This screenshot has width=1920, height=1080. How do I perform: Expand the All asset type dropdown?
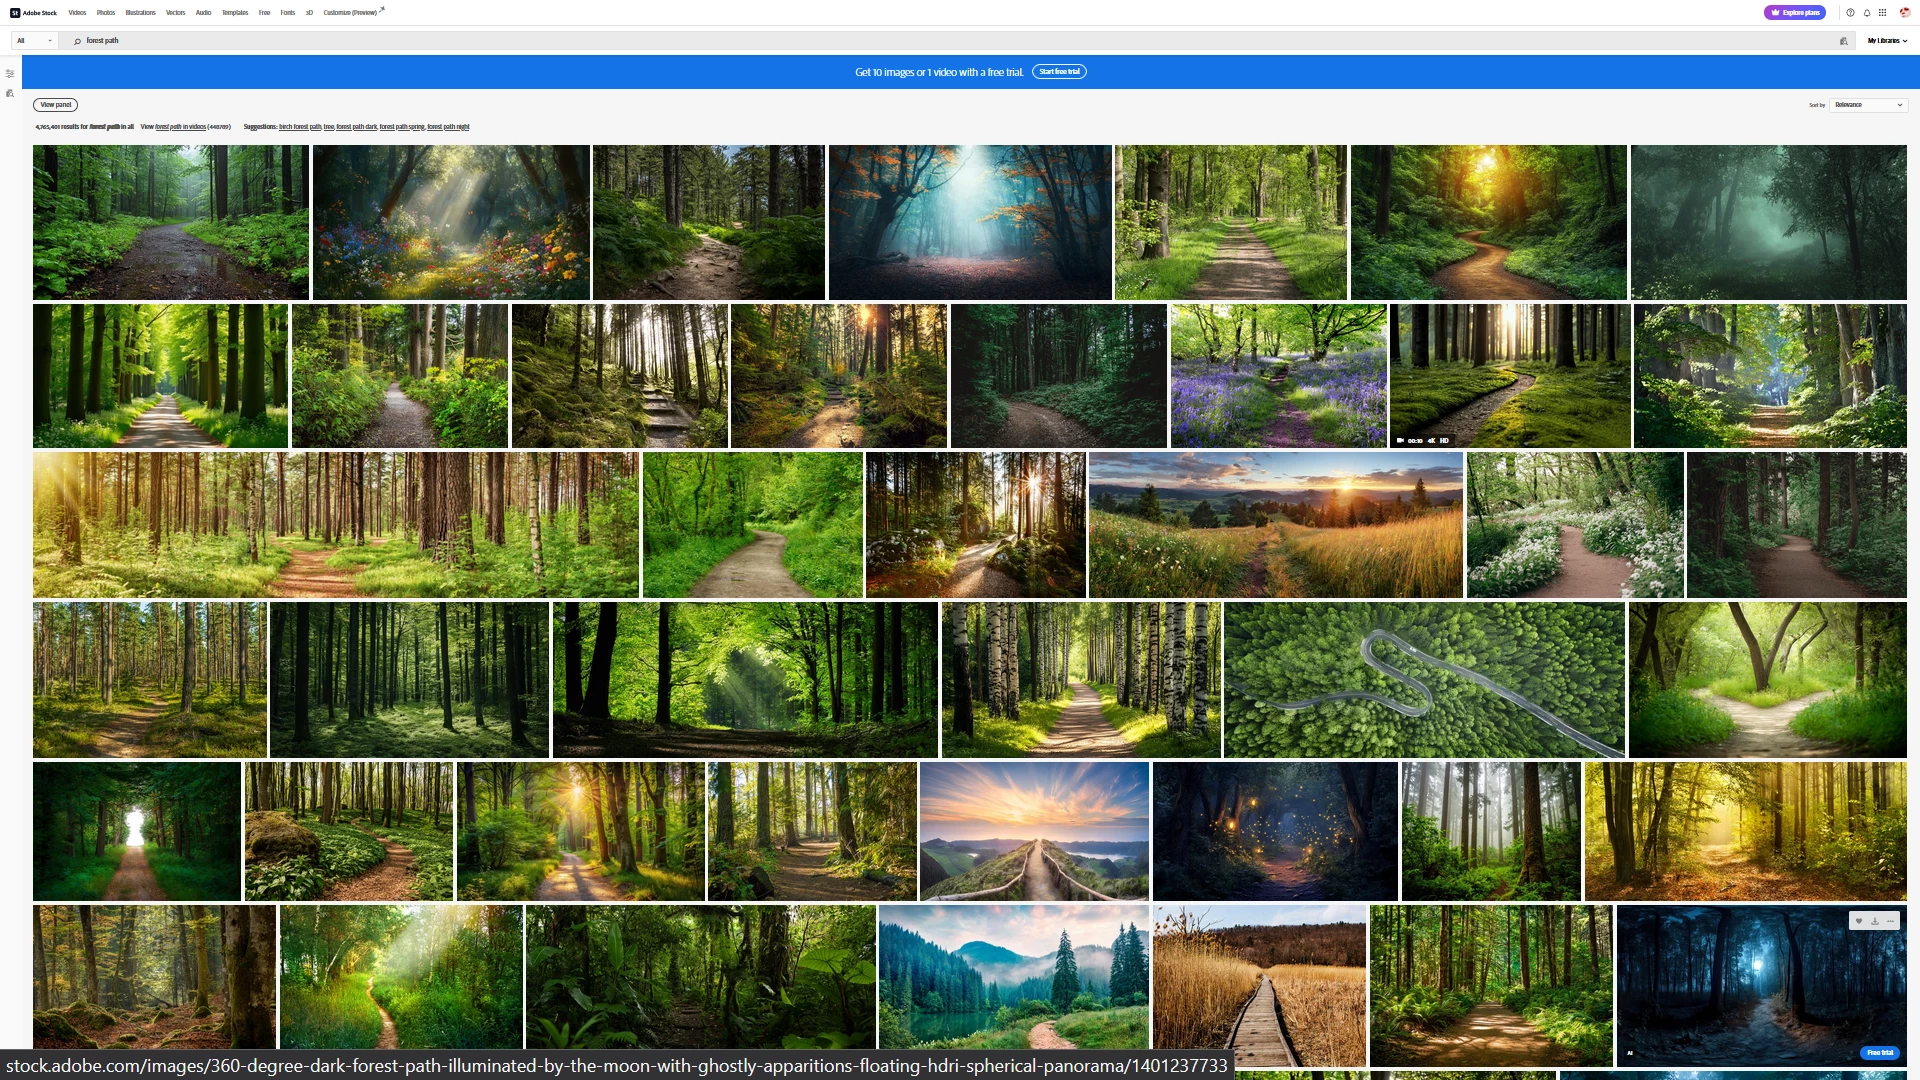[x=34, y=41]
